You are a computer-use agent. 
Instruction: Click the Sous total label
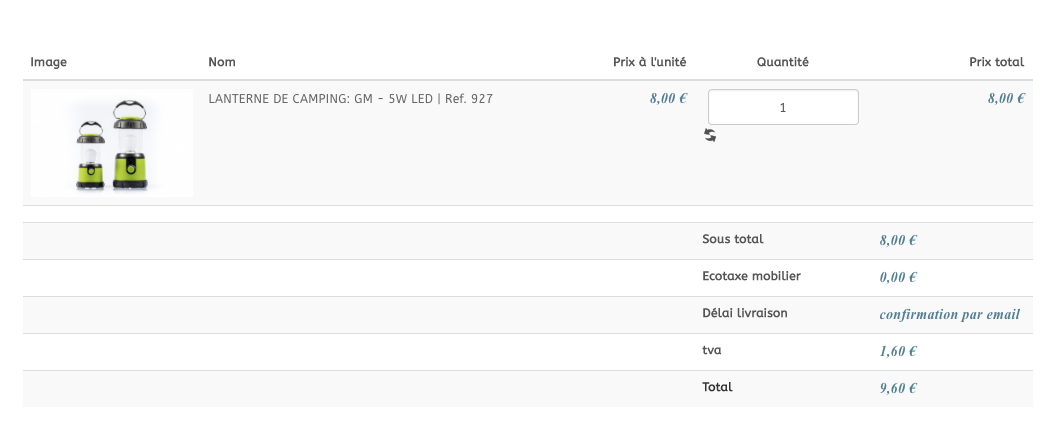pos(733,239)
